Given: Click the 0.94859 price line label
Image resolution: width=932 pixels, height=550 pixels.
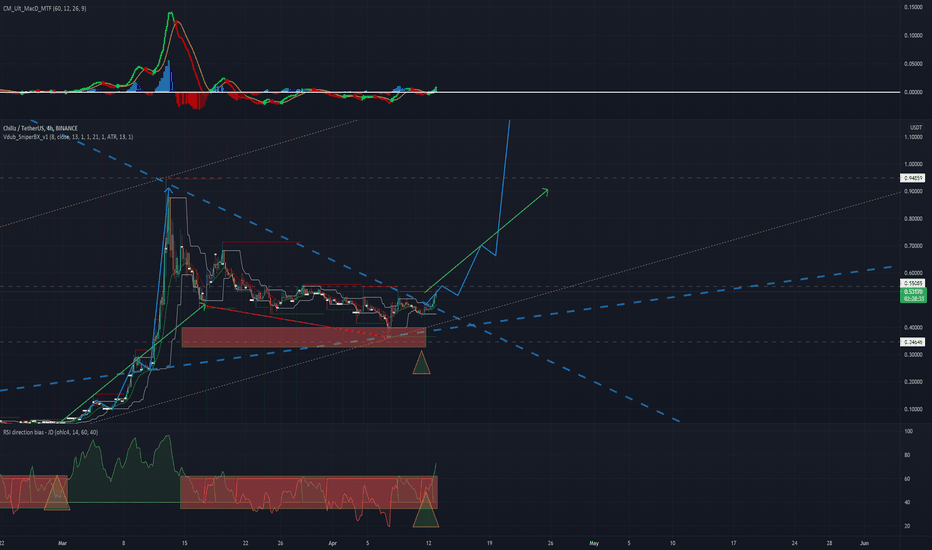Looking at the screenshot, I should (x=913, y=178).
